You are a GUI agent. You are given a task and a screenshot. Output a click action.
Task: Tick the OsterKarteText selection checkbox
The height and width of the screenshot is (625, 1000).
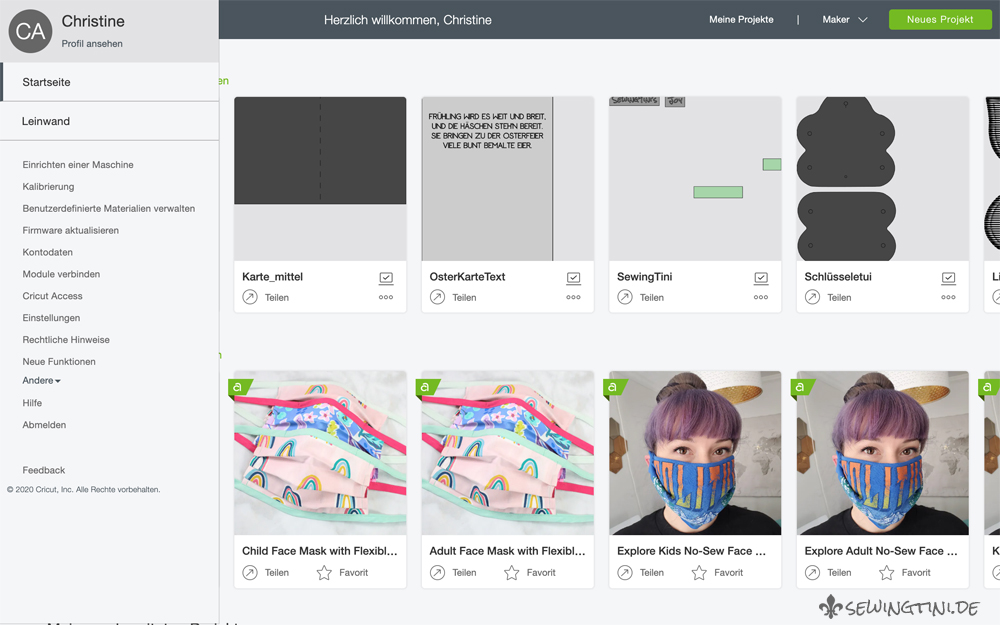573,277
